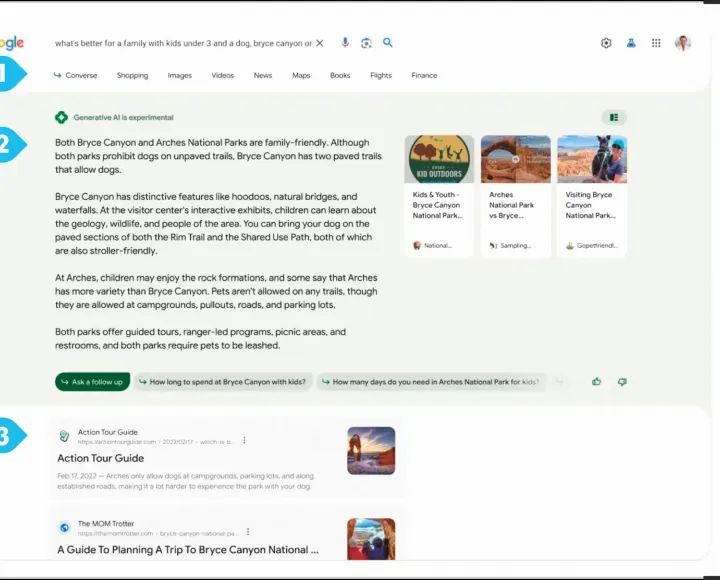The width and height of the screenshot is (720, 580).
Task: Switch to the Maps tab
Action: coord(301,75)
